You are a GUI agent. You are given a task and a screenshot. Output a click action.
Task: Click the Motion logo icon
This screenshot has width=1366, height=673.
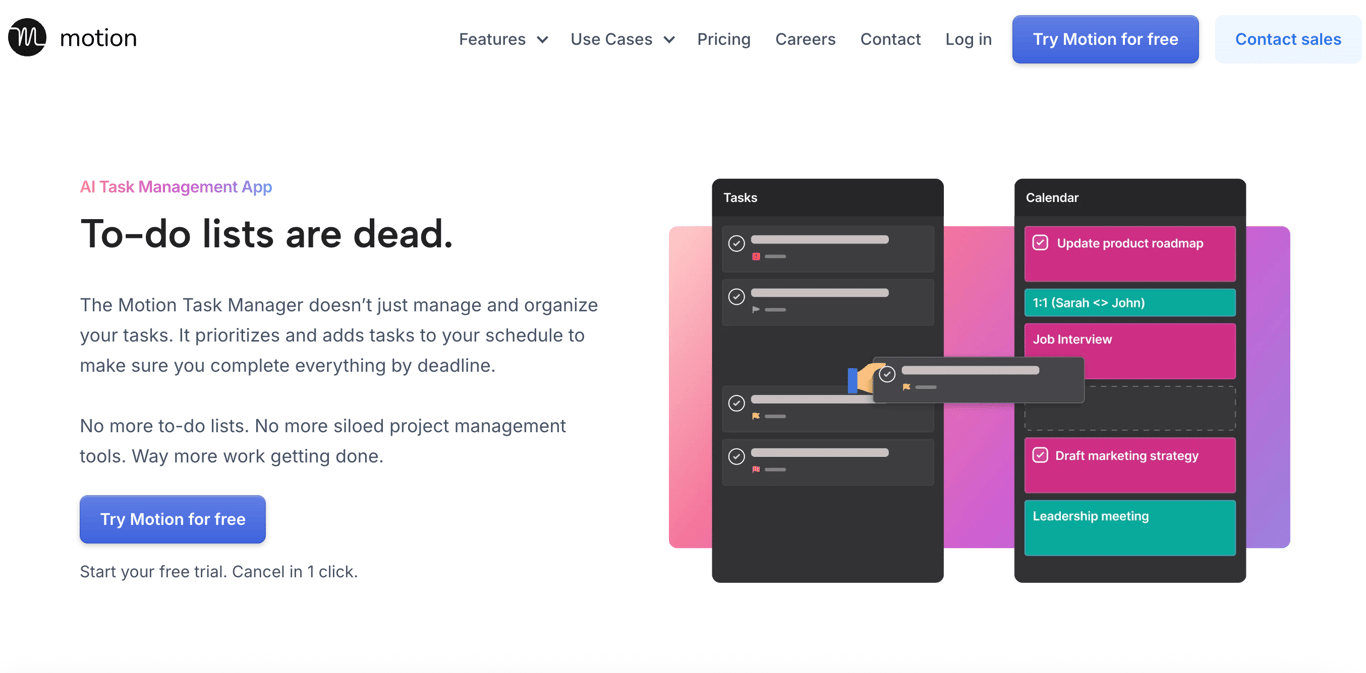click(27, 38)
